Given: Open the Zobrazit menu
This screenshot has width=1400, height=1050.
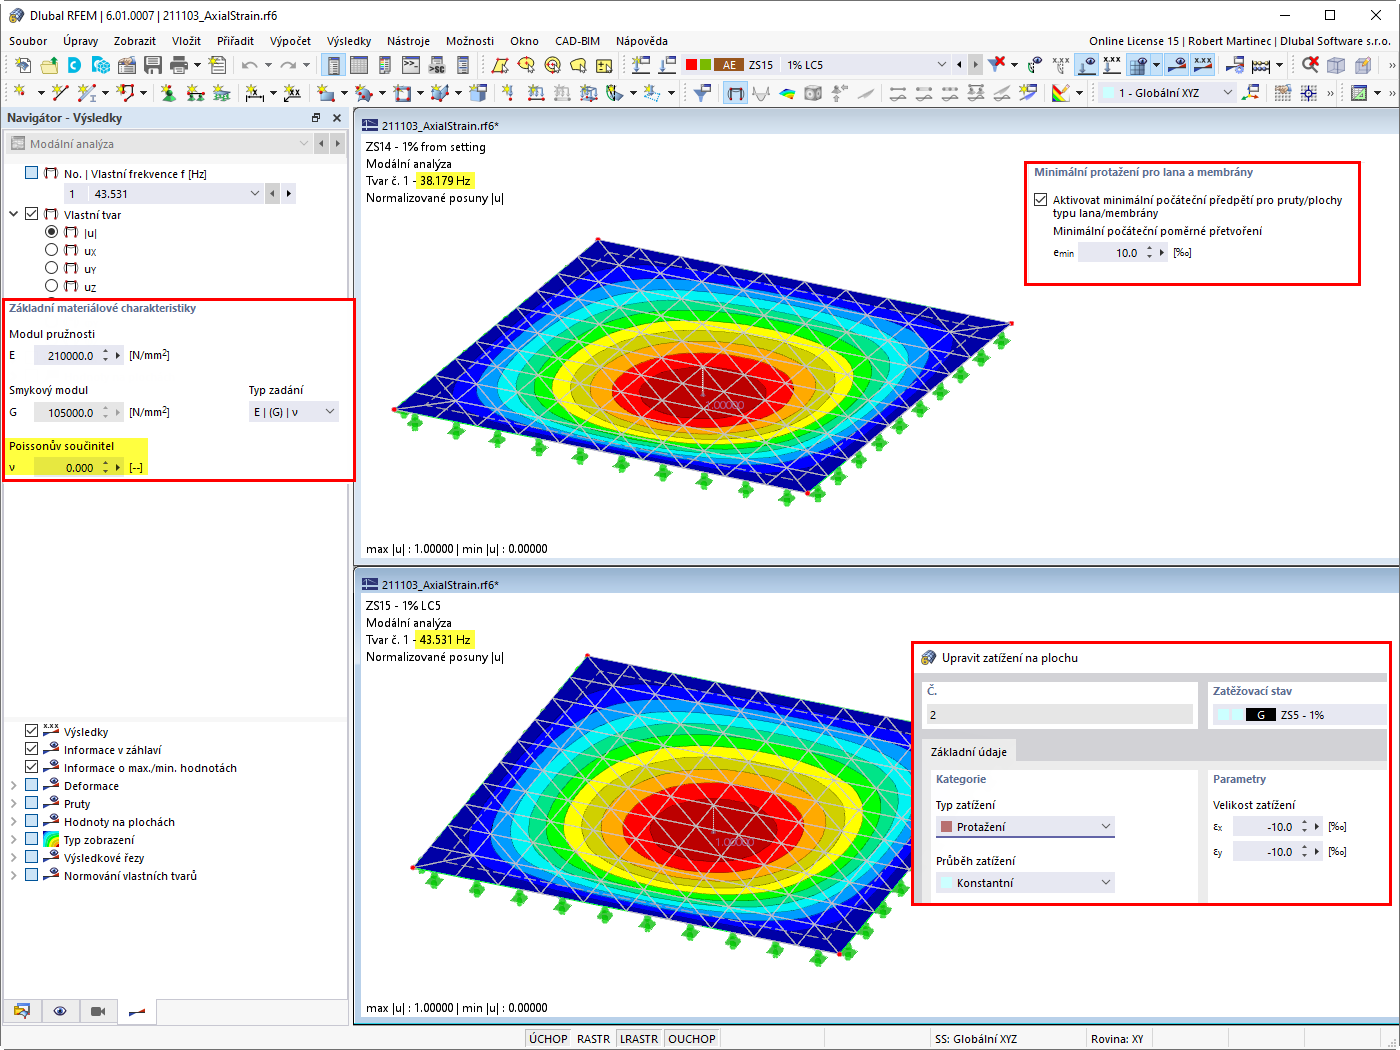Looking at the screenshot, I should pos(135,41).
